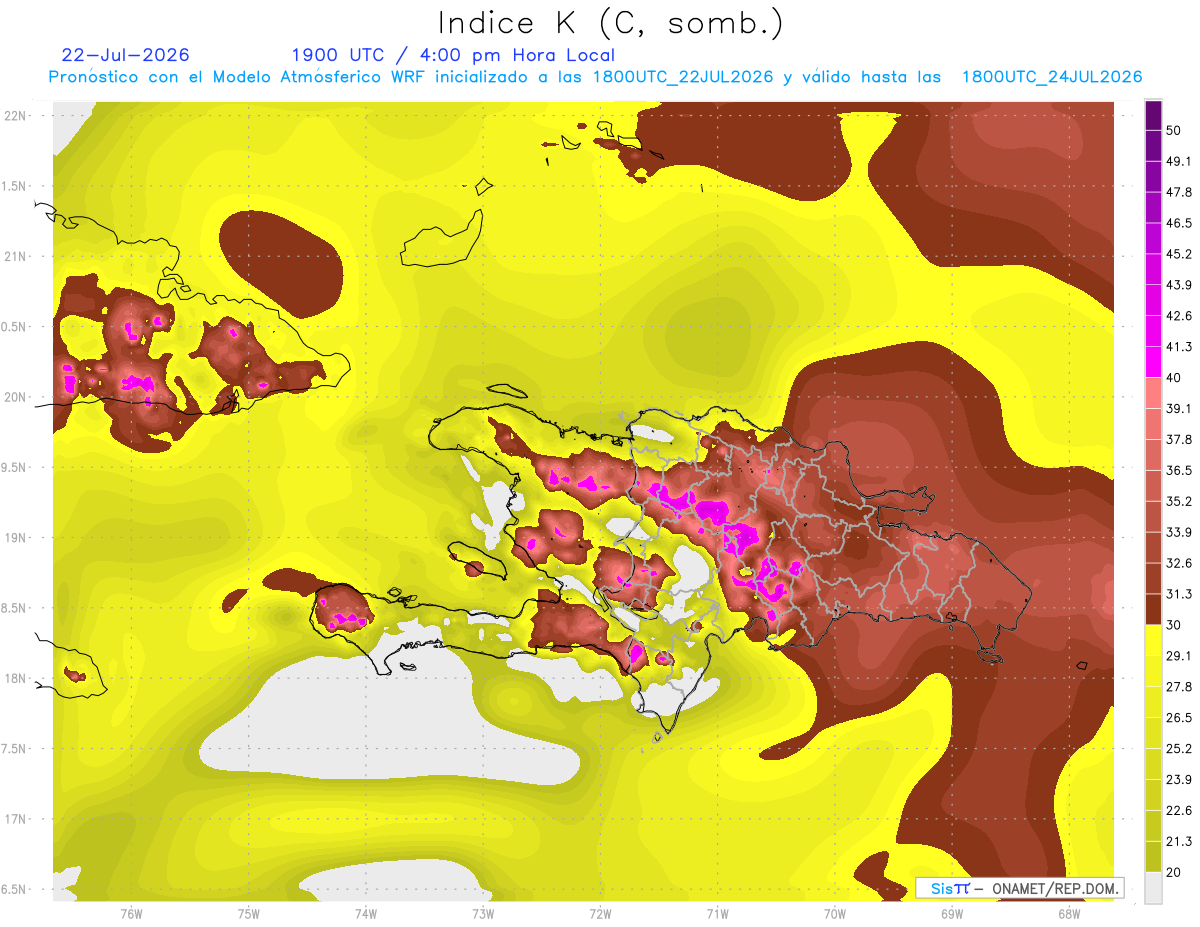This screenshot has height=927, width=1200.
Task: Click the "19N" latitude label
Action: (17, 538)
